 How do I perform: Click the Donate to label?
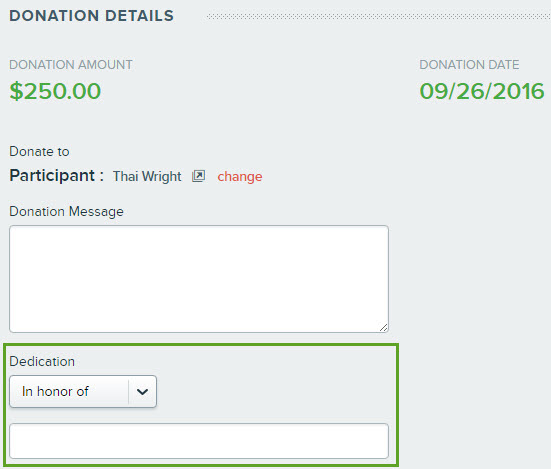39,151
